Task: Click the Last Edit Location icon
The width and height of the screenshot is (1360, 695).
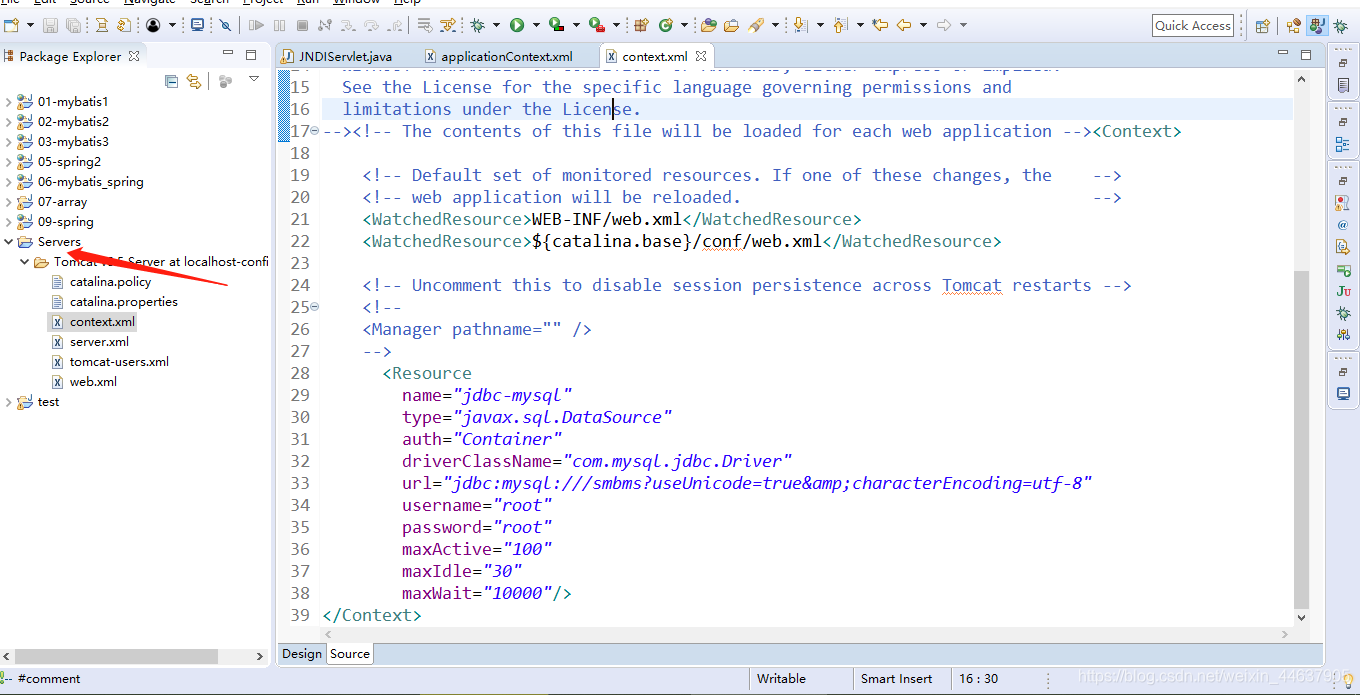Action: (880, 25)
